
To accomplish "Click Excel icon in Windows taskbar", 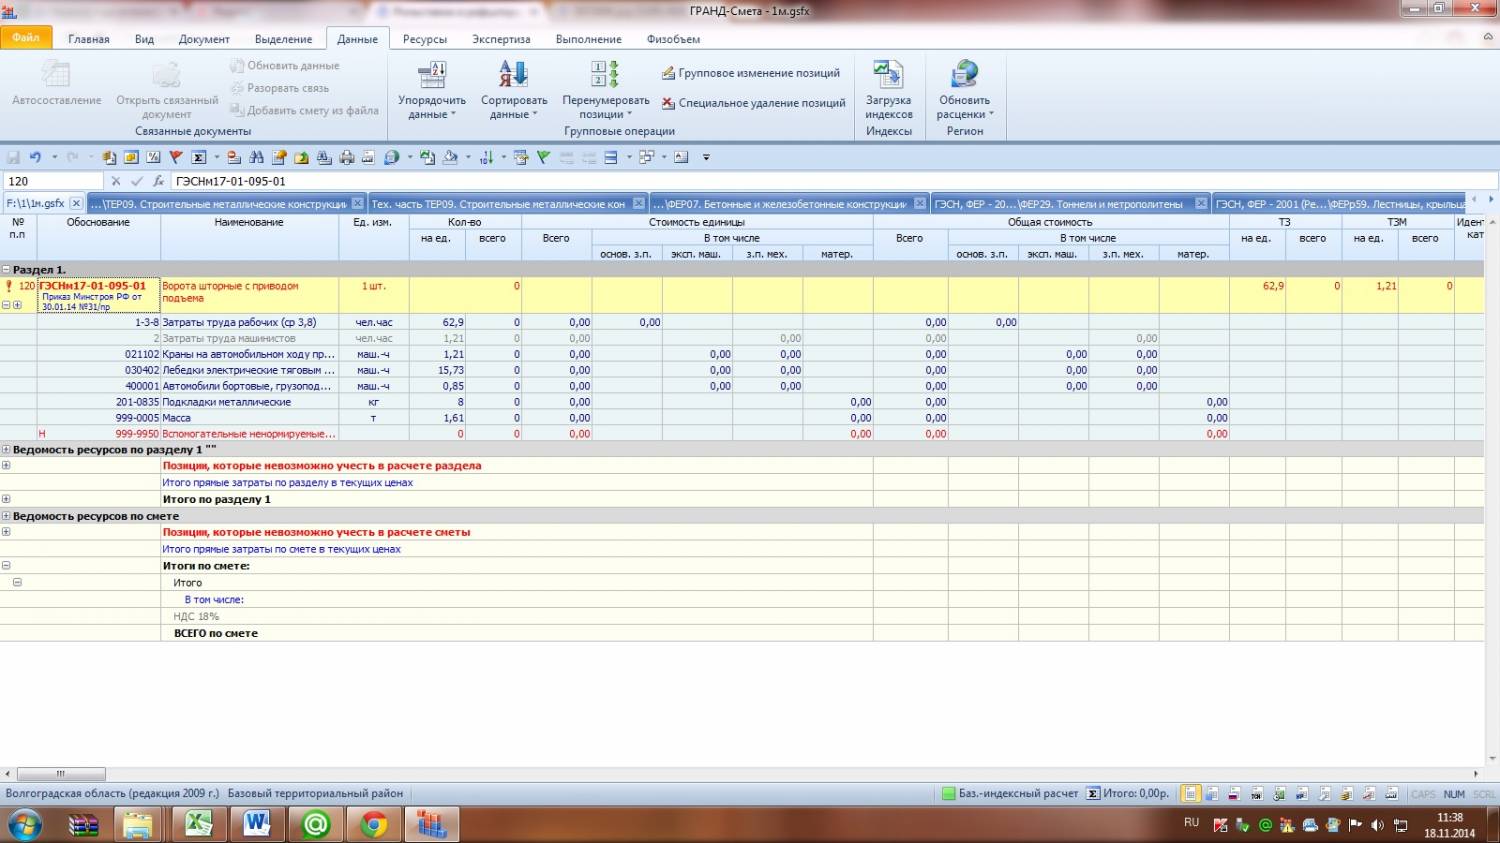I will (x=198, y=824).
